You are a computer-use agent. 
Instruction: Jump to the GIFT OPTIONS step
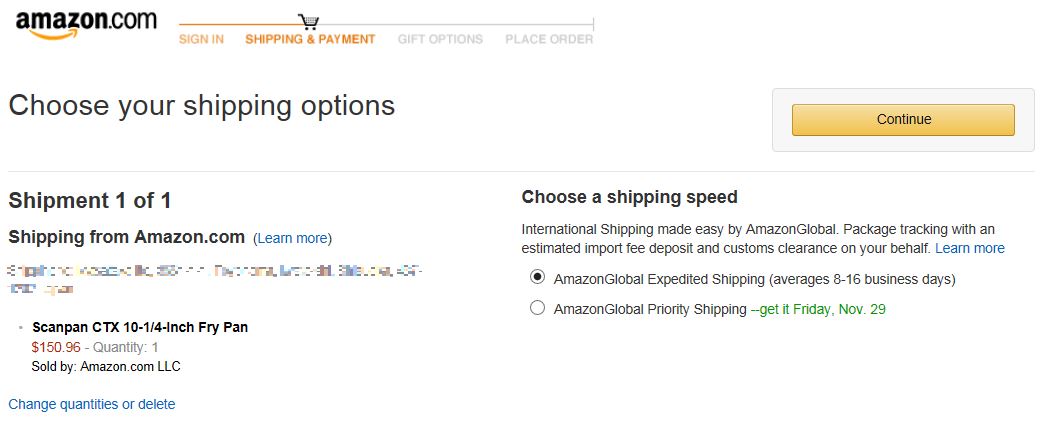[440, 39]
